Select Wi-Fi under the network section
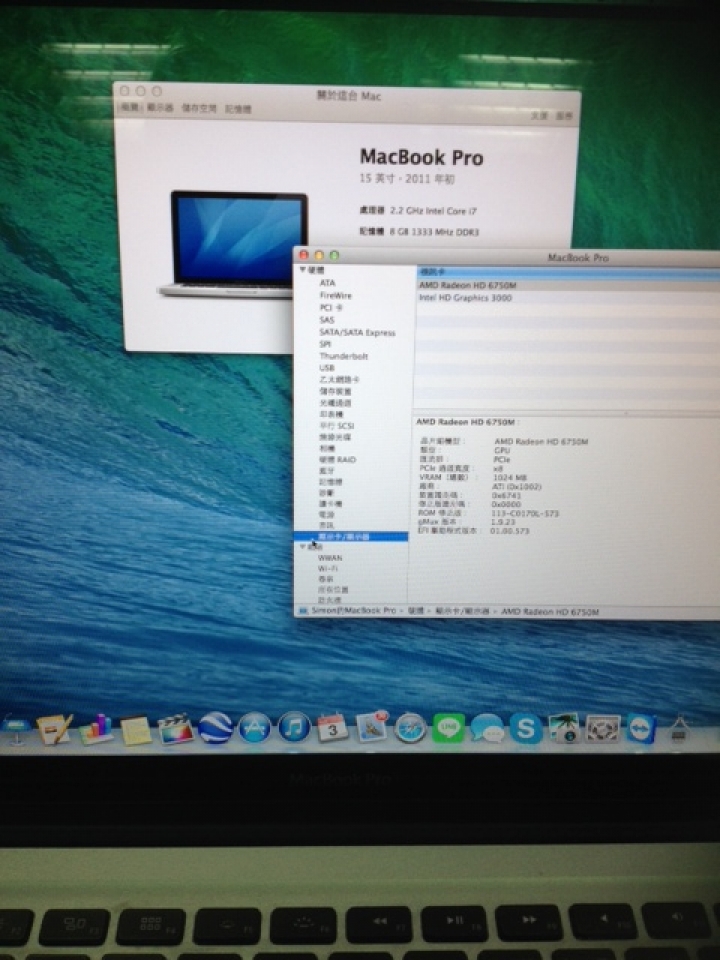The width and height of the screenshot is (720, 960). 328,569
